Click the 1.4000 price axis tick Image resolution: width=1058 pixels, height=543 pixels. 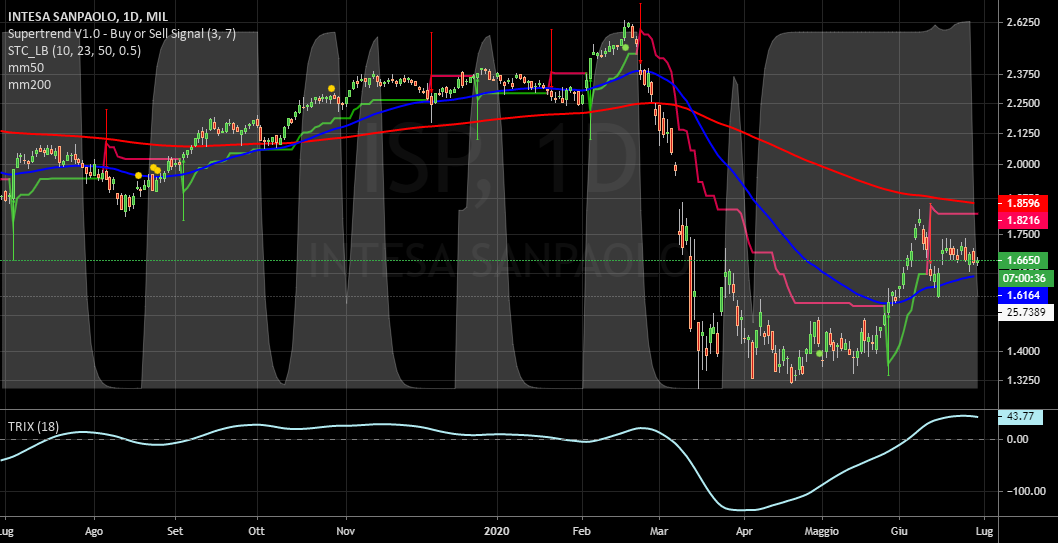[x=1022, y=351]
